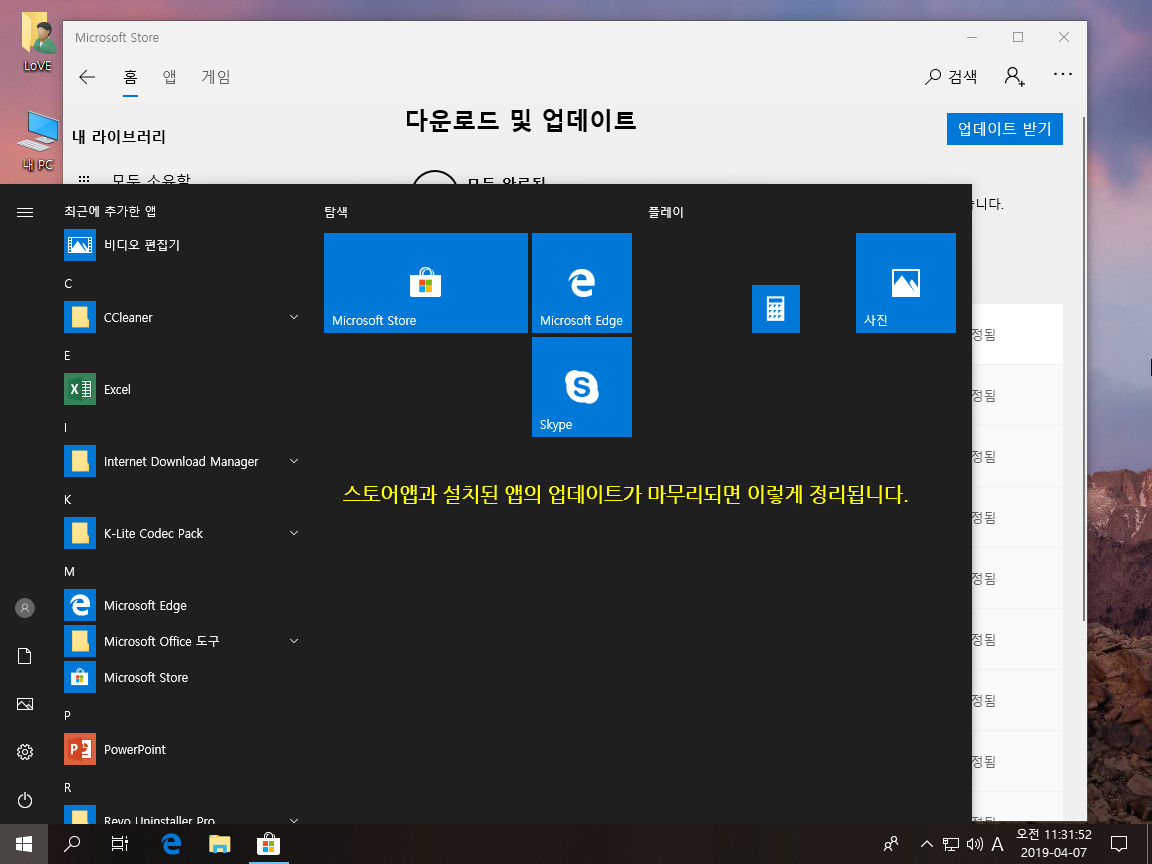Click the letter E group header
This screenshot has width=1152, height=864.
(68, 356)
